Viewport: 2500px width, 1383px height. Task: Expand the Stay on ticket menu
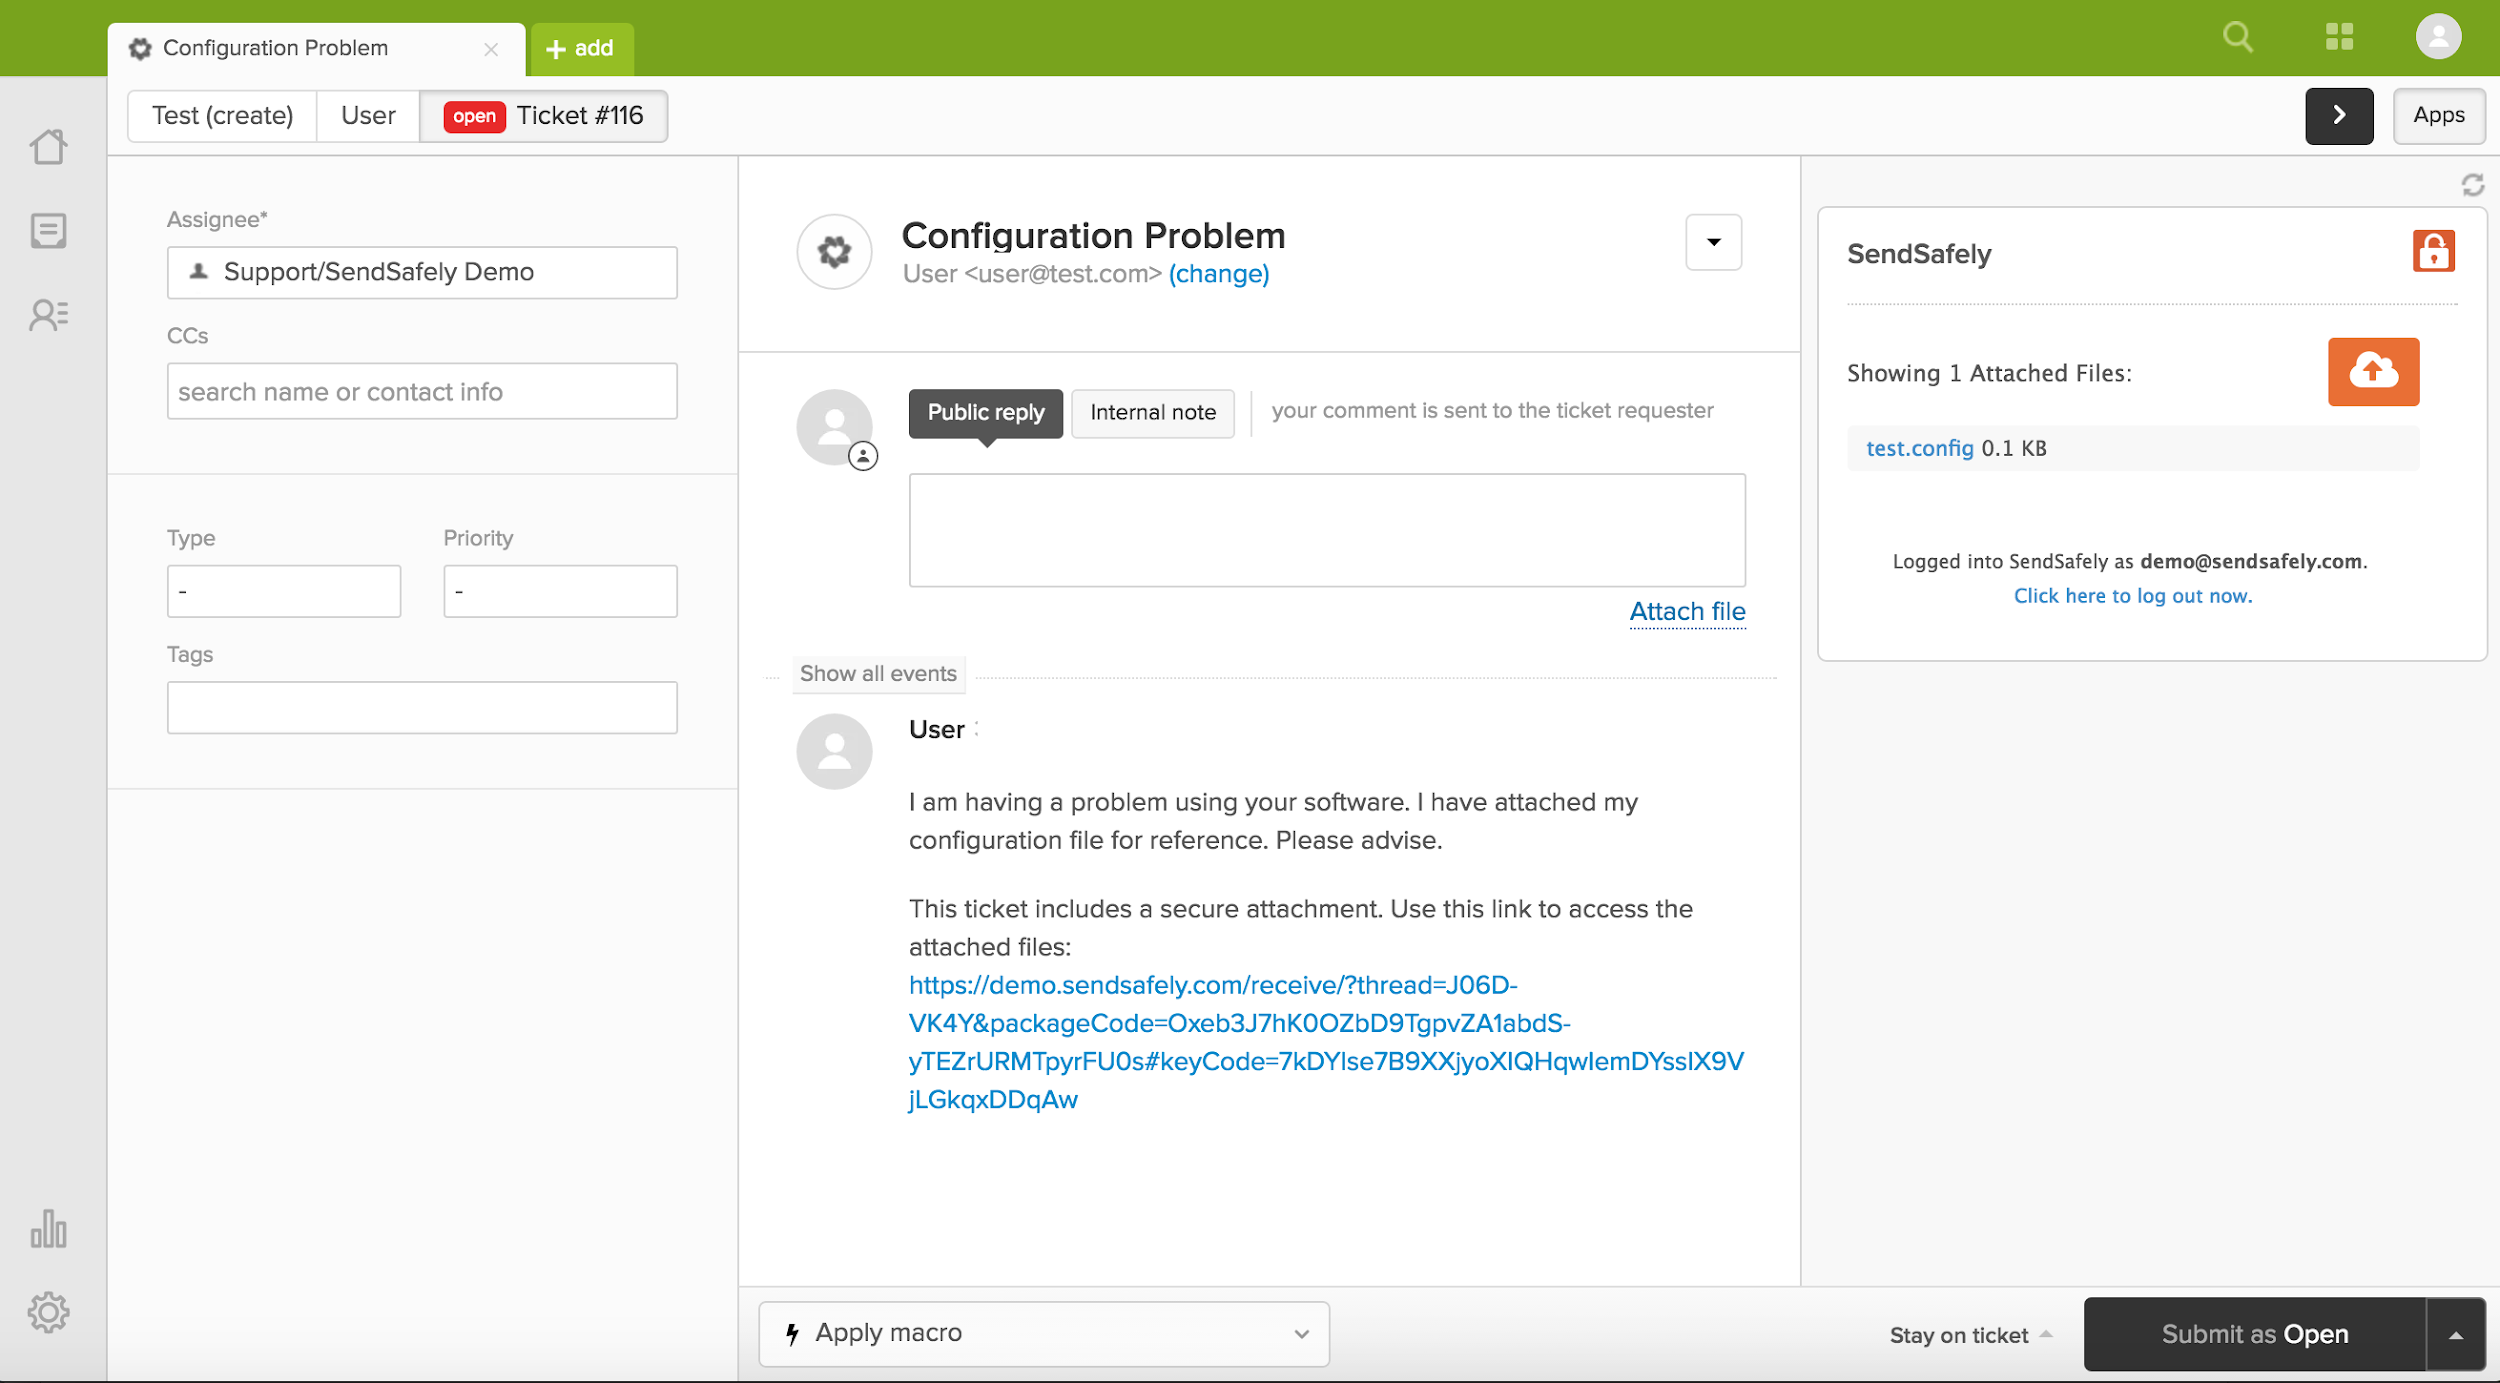click(1970, 1335)
